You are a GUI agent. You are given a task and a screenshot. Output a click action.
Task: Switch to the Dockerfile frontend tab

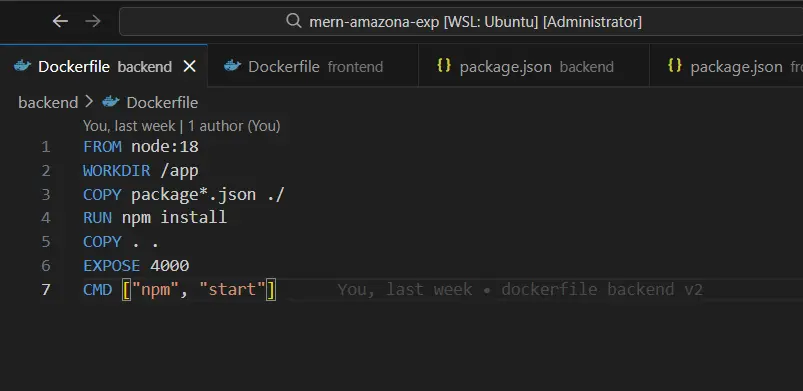pos(313,67)
